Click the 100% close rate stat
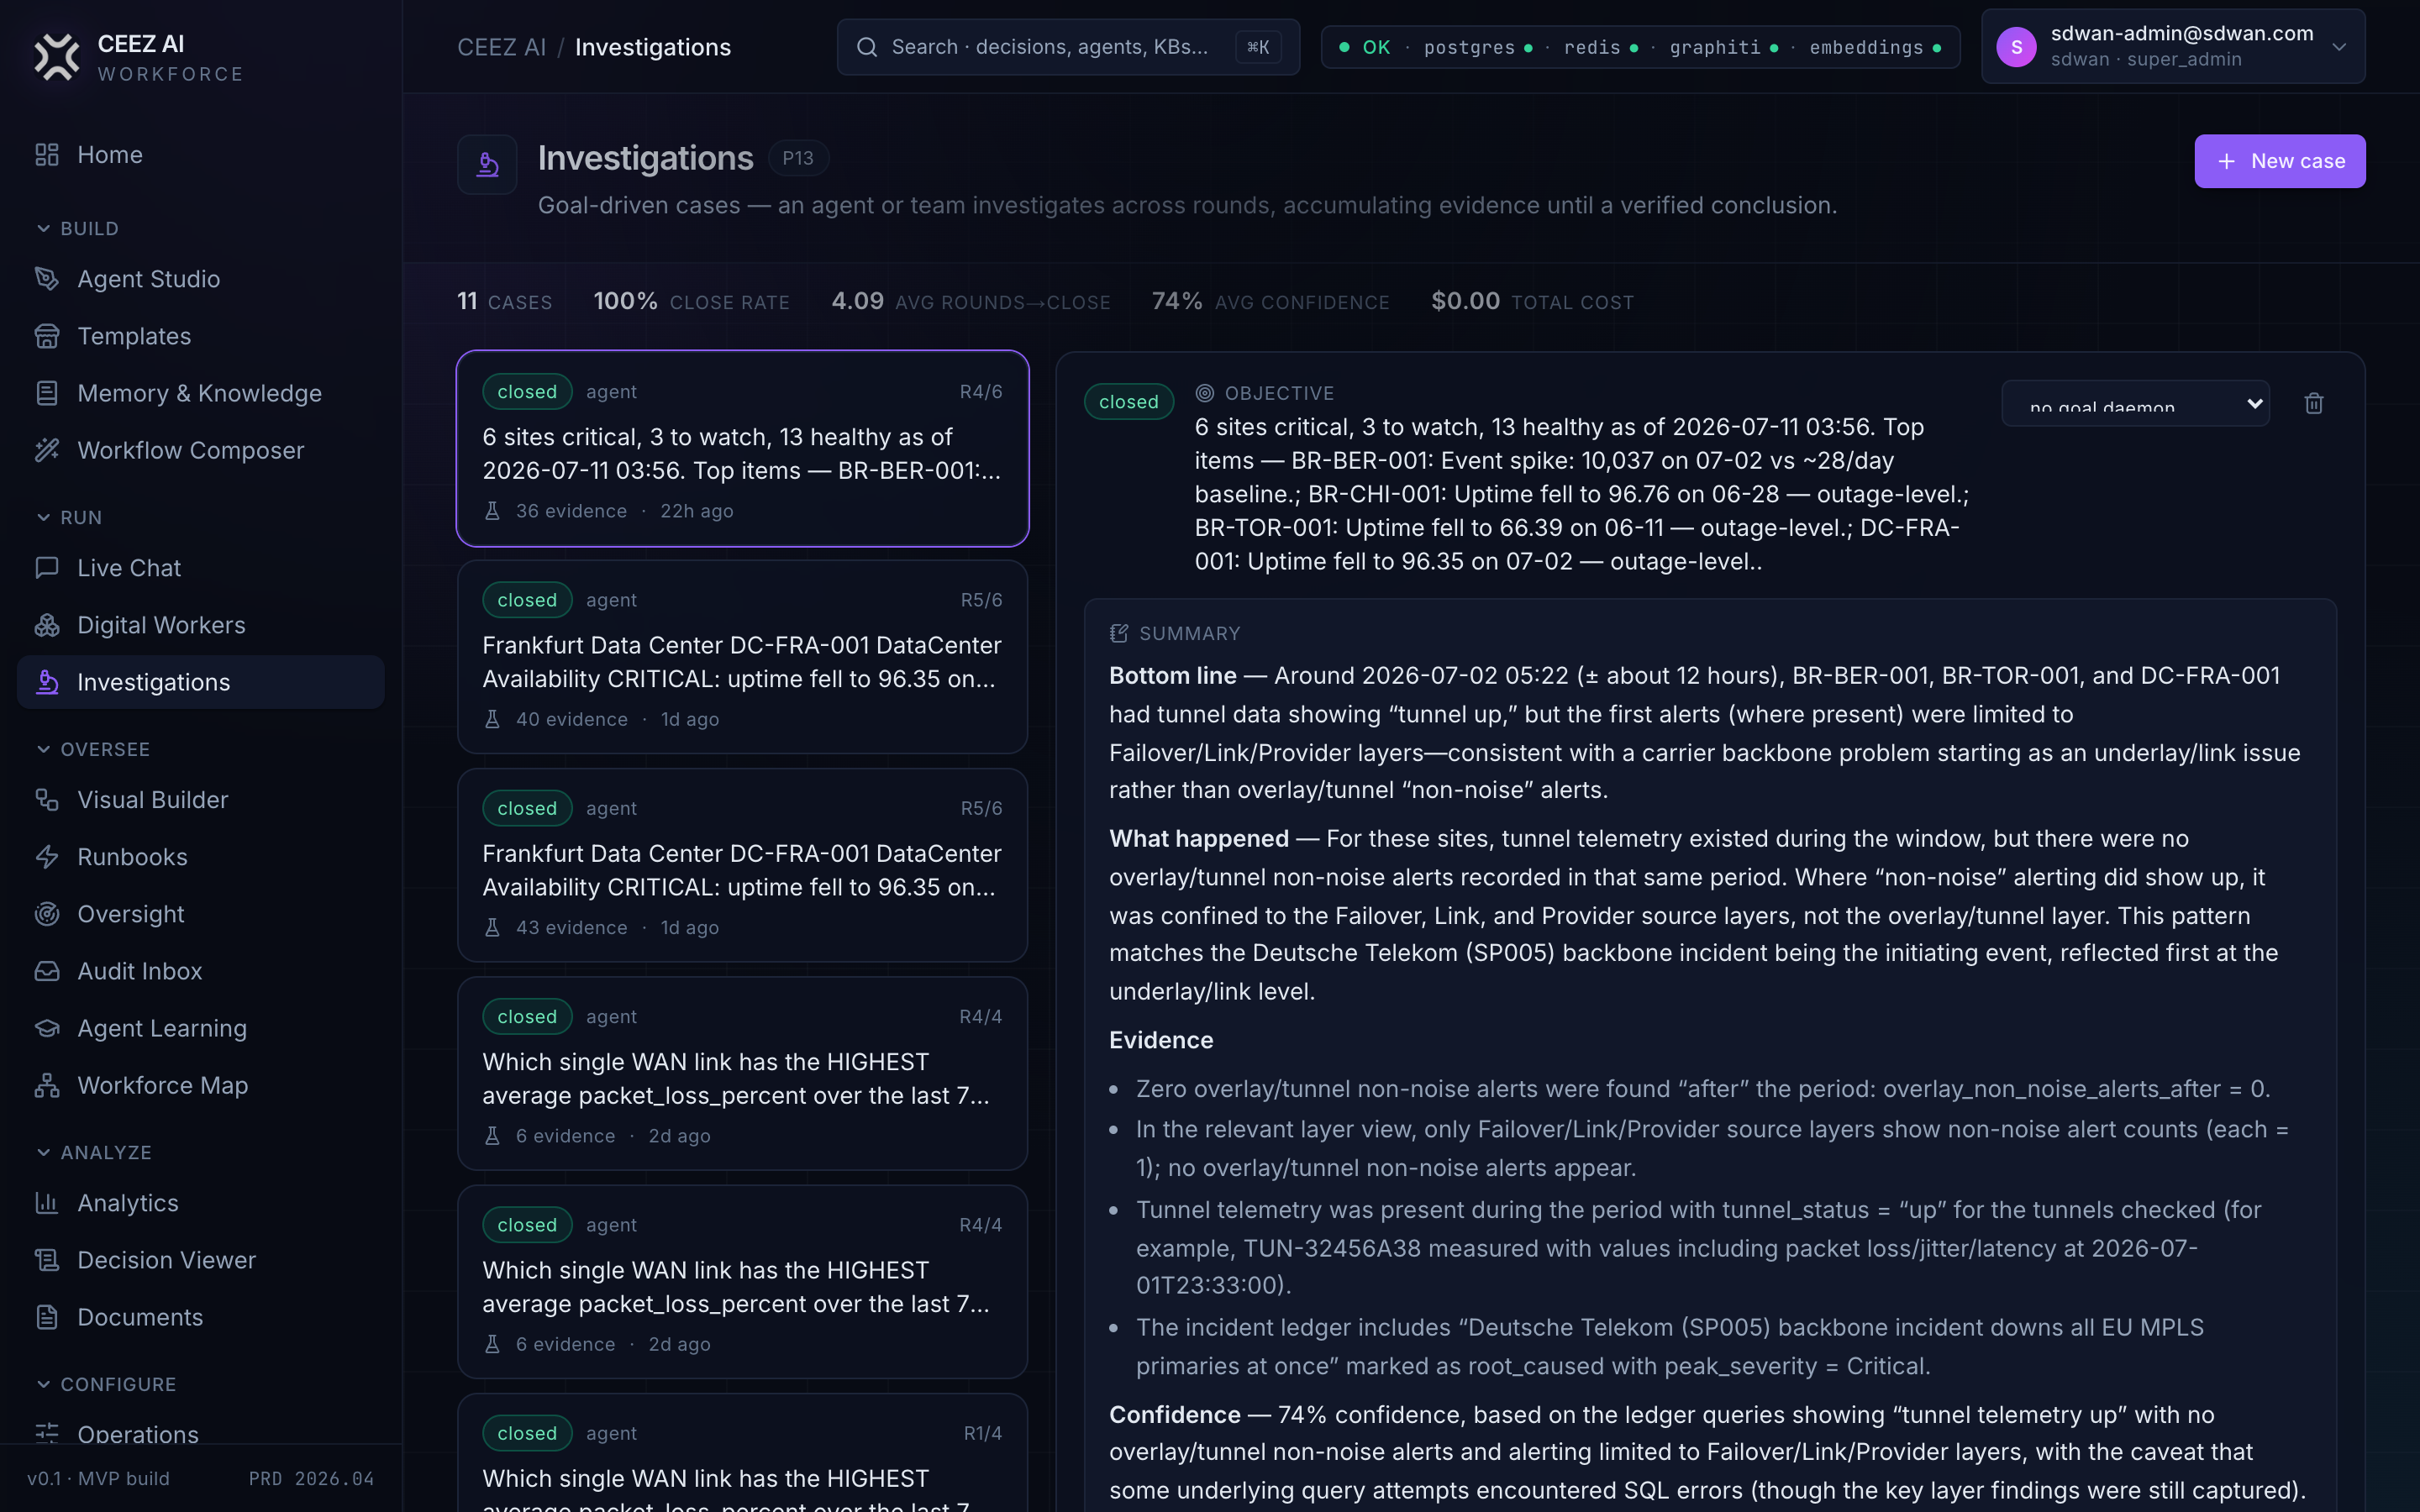2420x1512 pixels. pos(691,301)
